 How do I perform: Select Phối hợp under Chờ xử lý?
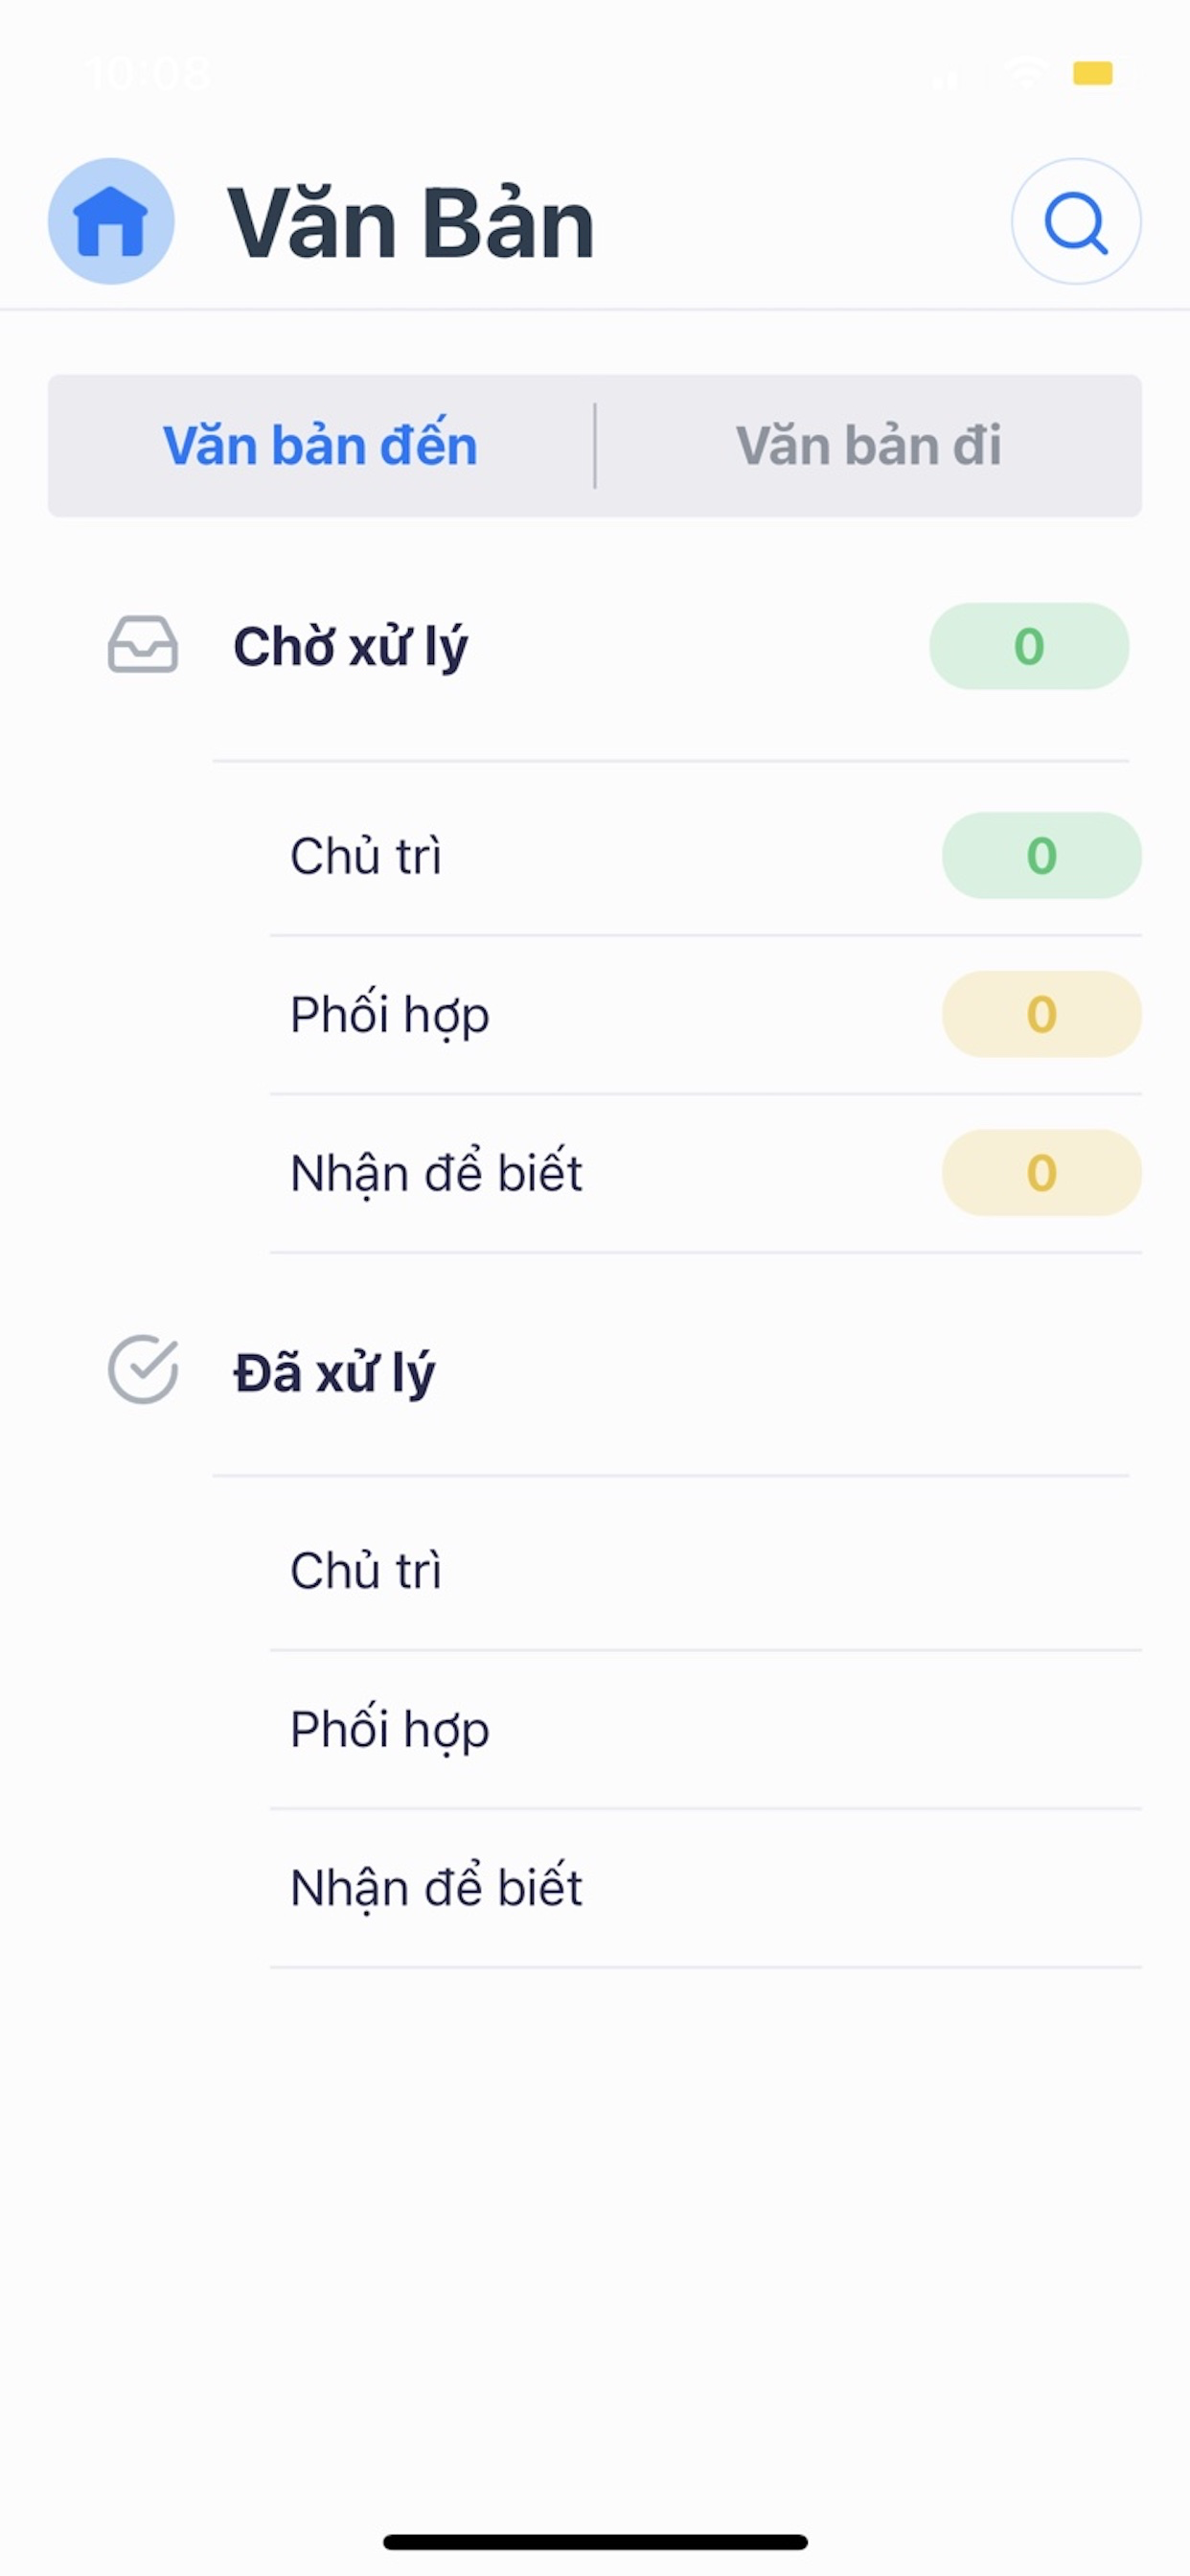pyautogui.click(x=705, y=1015)
